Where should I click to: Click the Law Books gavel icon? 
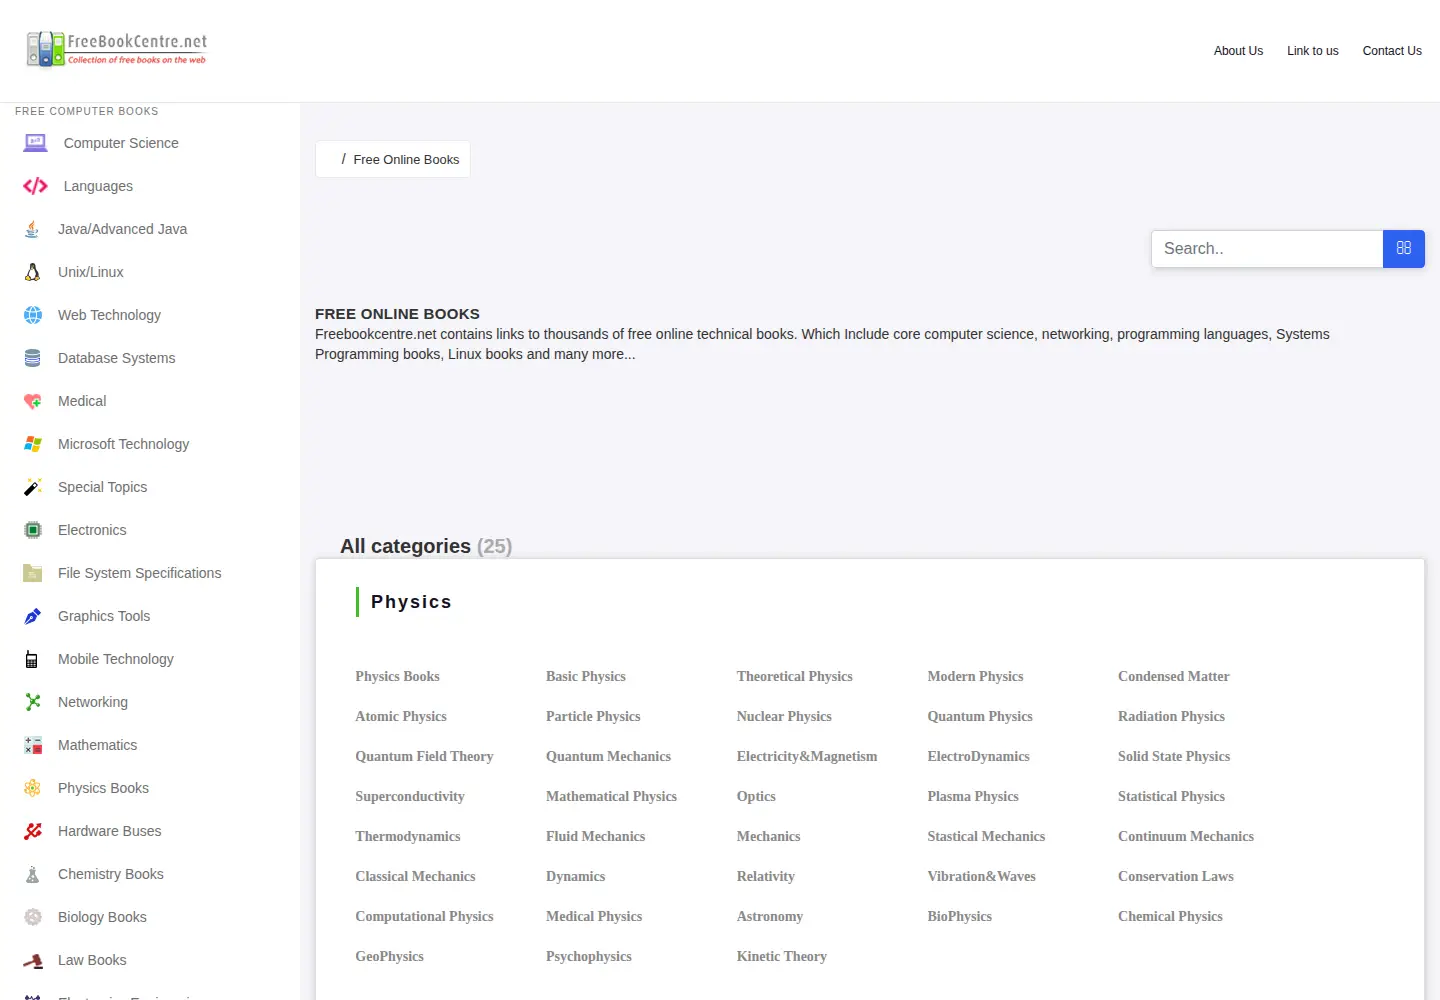32,960
